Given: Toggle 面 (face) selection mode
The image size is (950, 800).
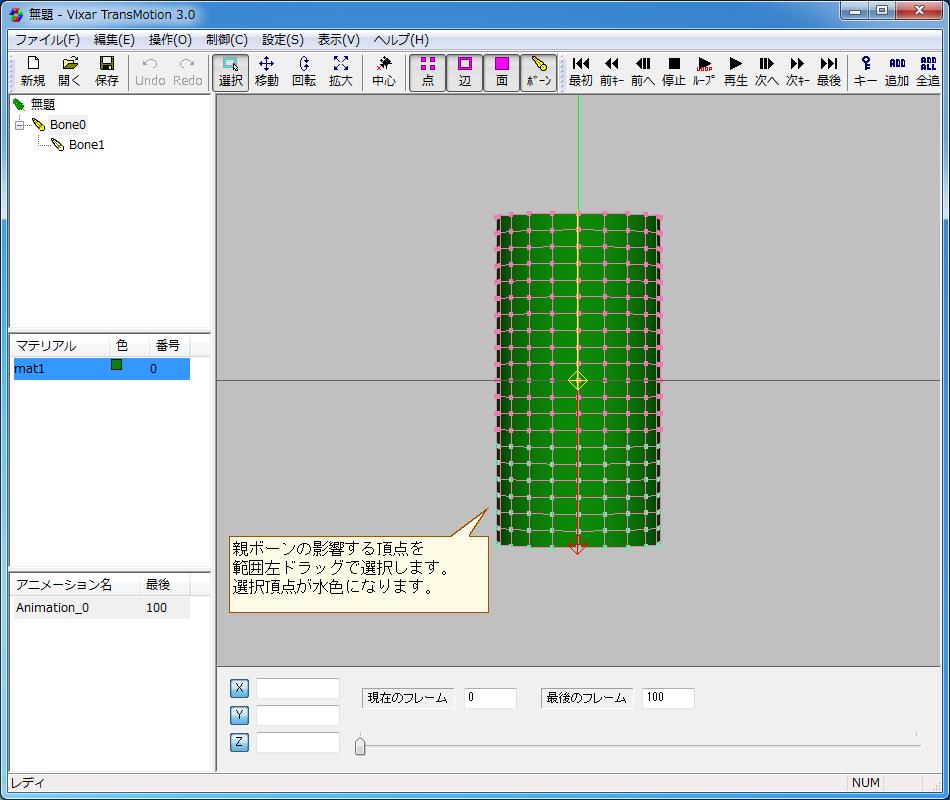Looking at the screenshot, I should (x=502, y=71).
